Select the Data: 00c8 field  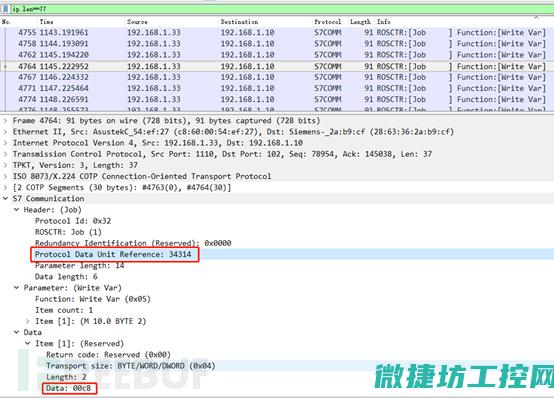[69, 388]
